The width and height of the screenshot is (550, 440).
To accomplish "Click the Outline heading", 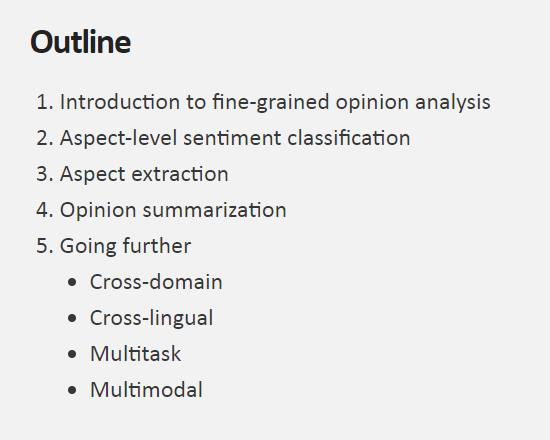I will (x=81, y=42).
